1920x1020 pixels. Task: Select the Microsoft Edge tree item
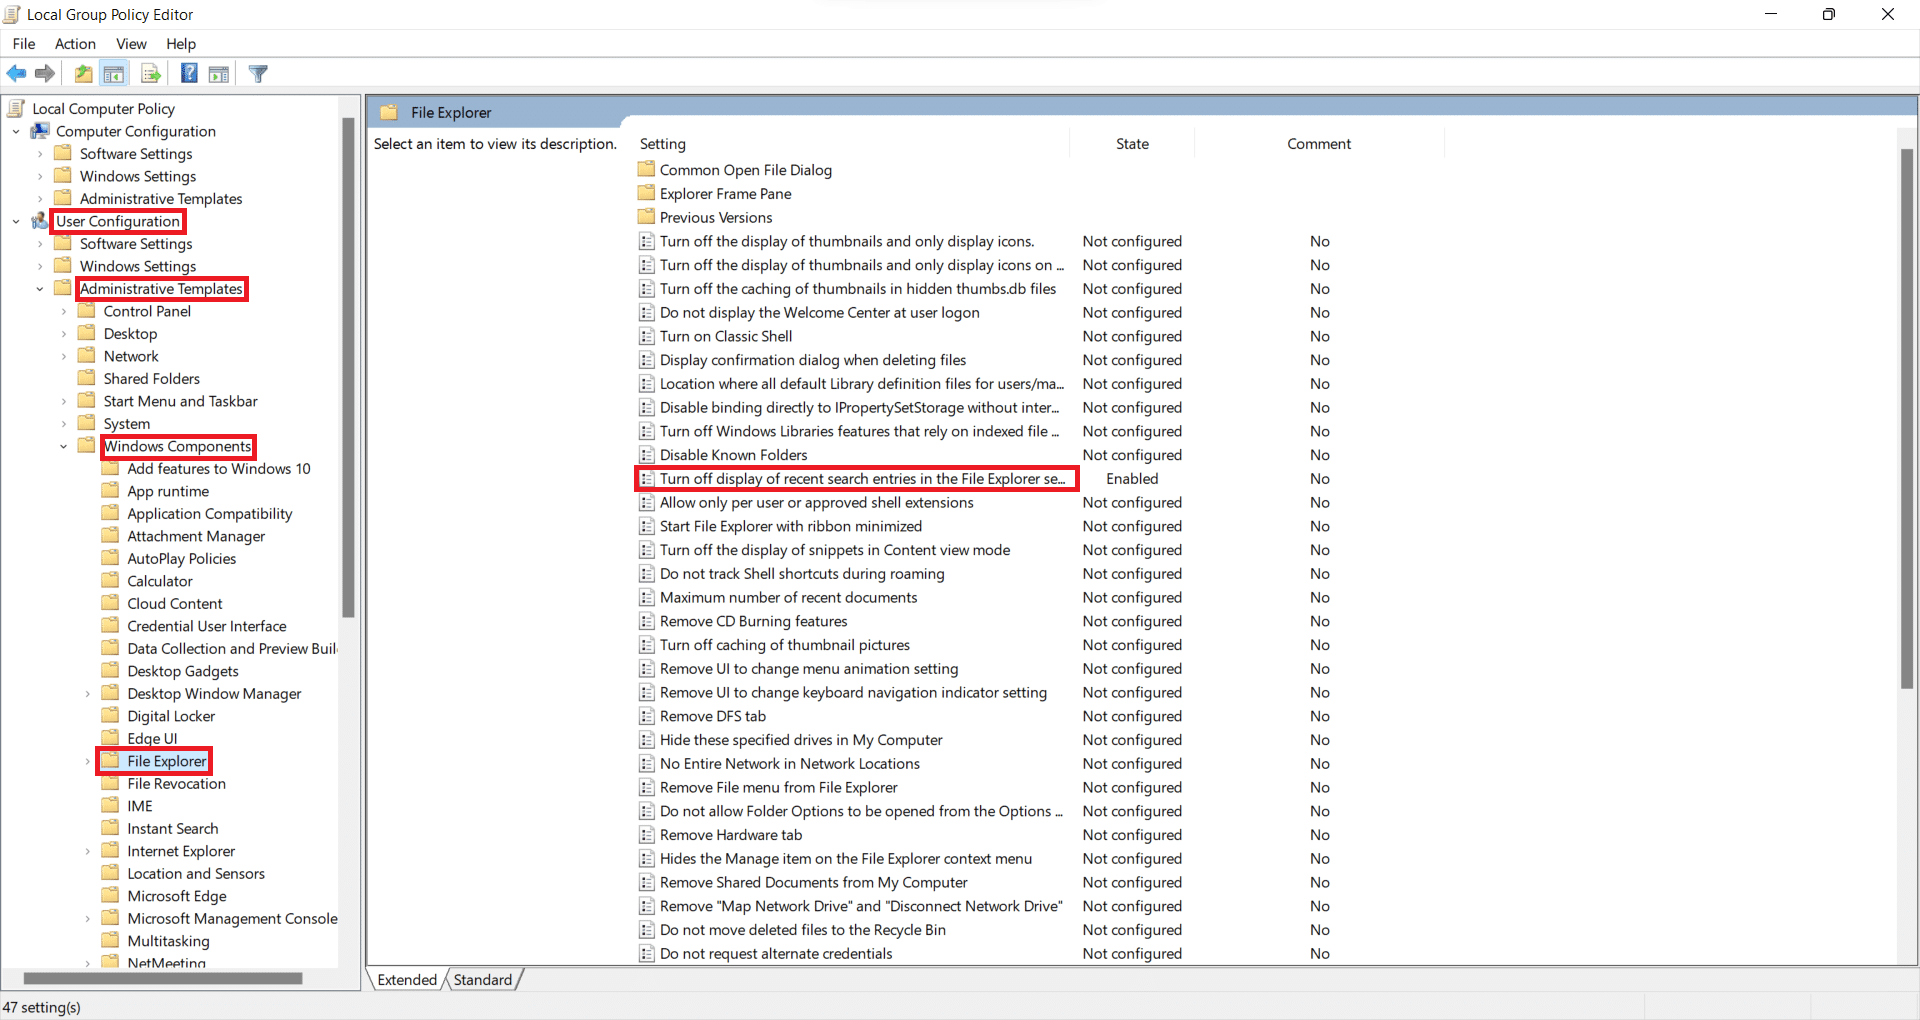pyautogui.click(x=177, y=896)
